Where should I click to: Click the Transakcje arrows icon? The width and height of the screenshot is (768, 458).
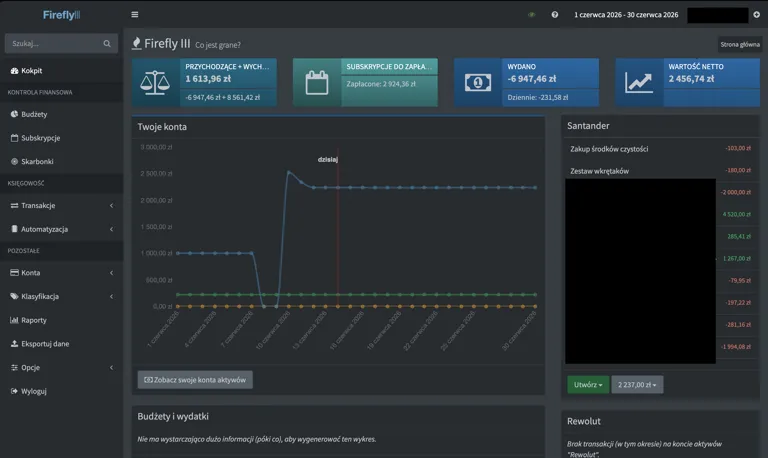pos(14,205)
